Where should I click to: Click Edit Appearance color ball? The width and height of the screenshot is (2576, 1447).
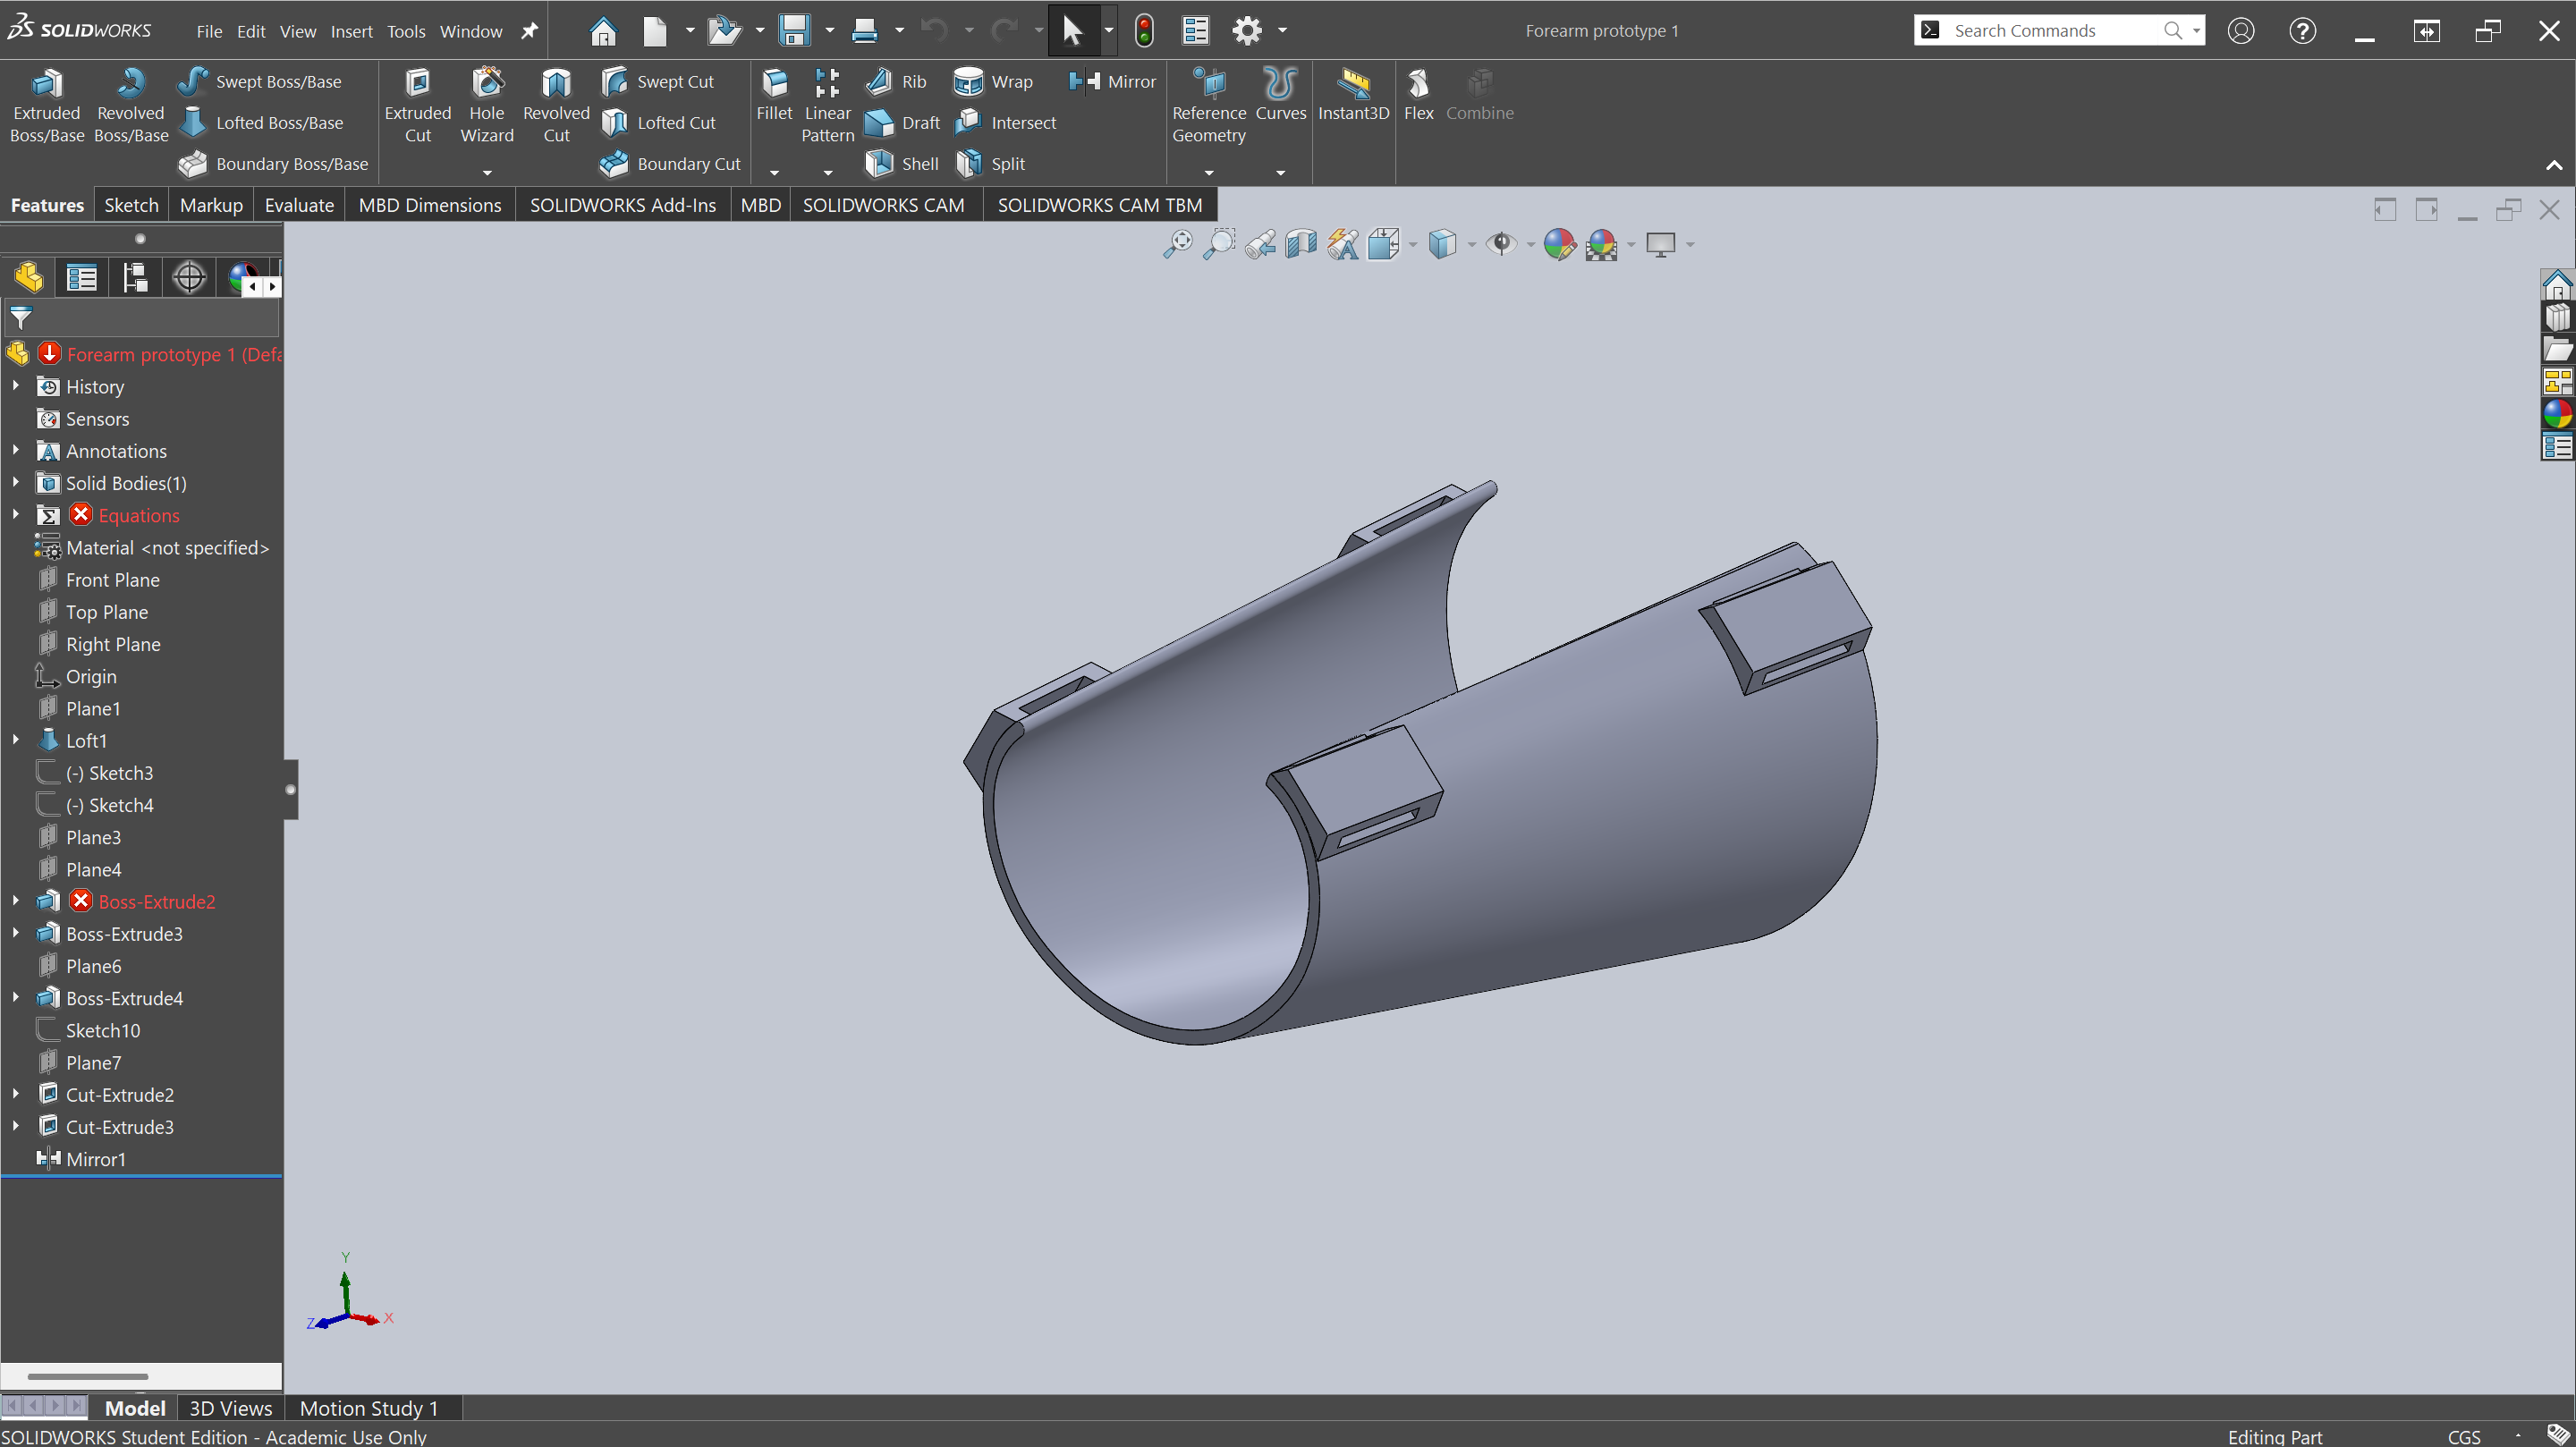click(1558, 244)
